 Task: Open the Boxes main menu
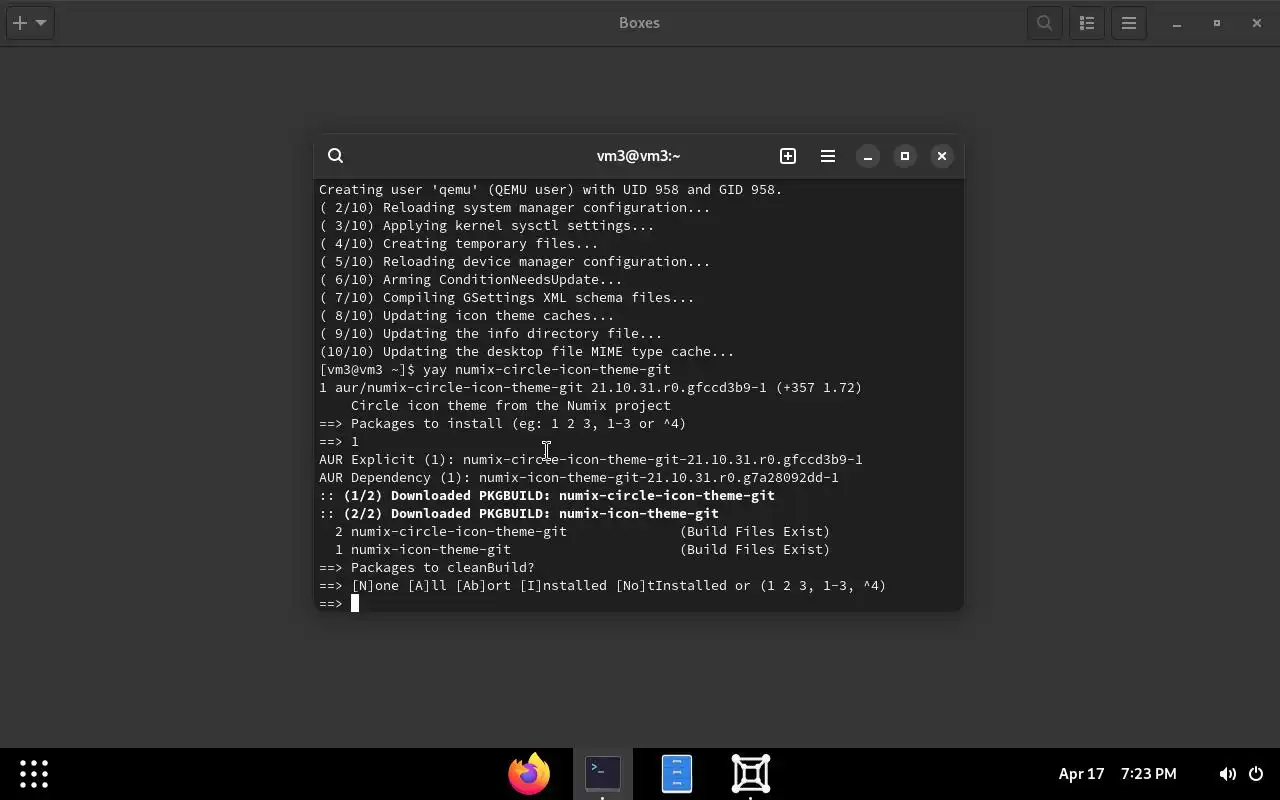1129,22
